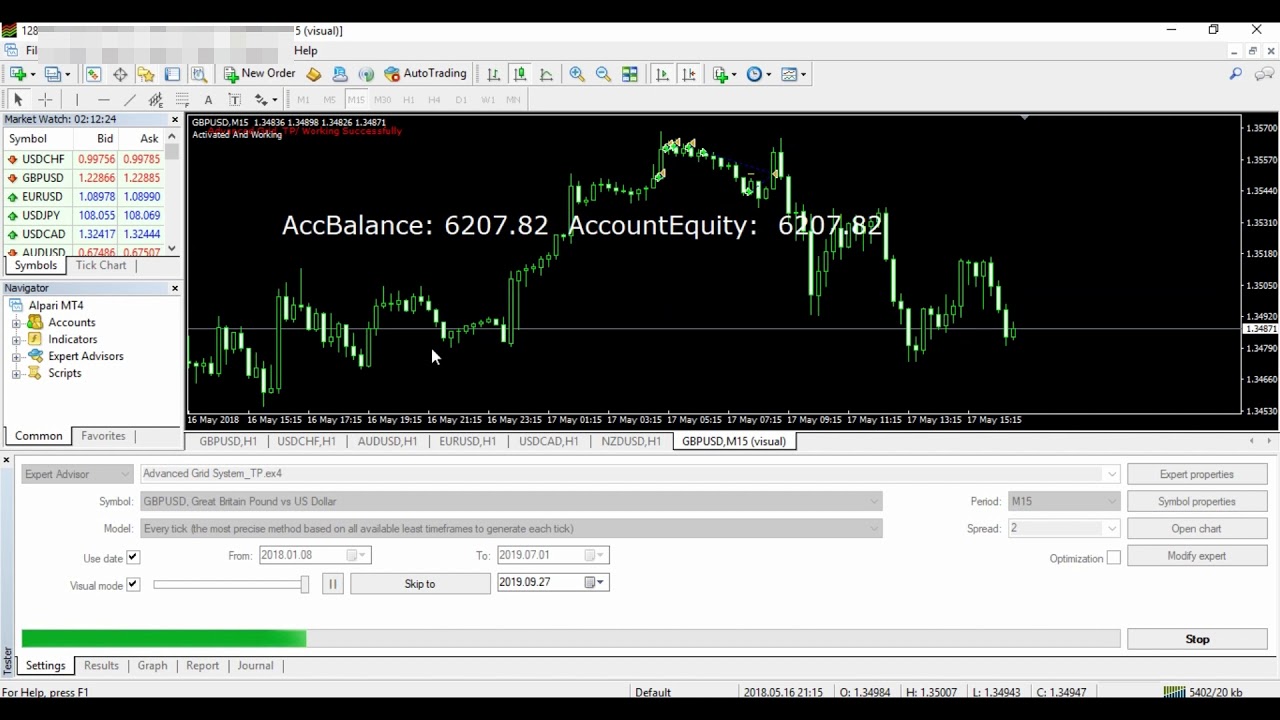Select the Vertical Line drawing tool

tap(77, 99)
